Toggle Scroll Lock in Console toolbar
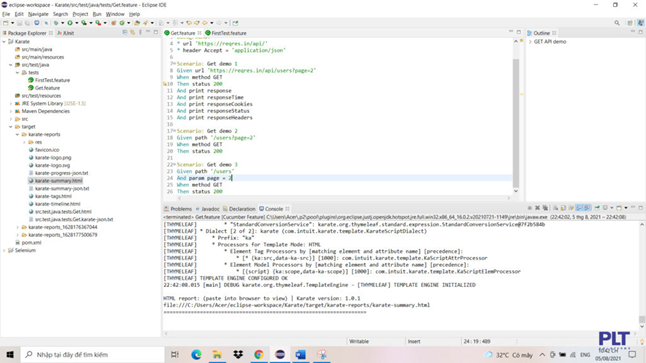This screenshot has width=646, height=363. click(x=563, y=208)
